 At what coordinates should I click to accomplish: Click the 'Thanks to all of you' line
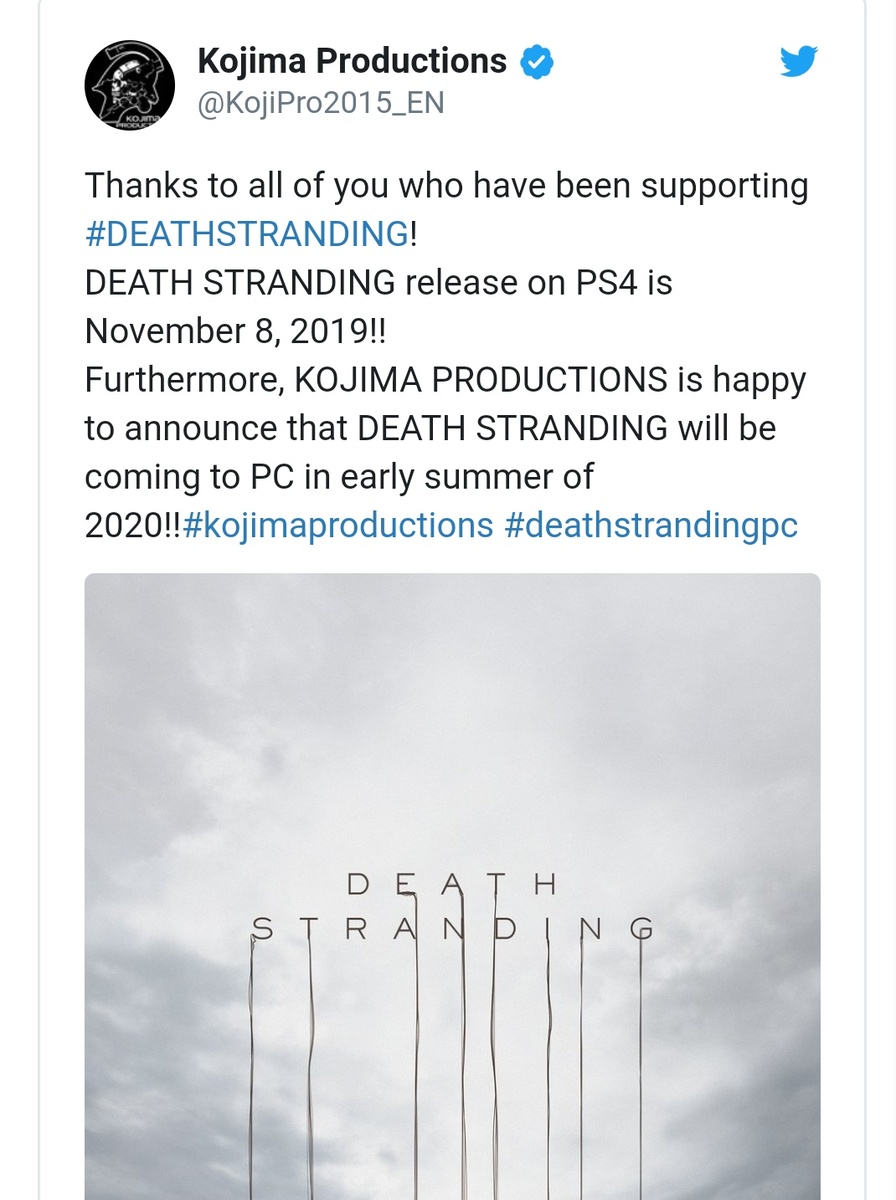click(x=446, y=186)
